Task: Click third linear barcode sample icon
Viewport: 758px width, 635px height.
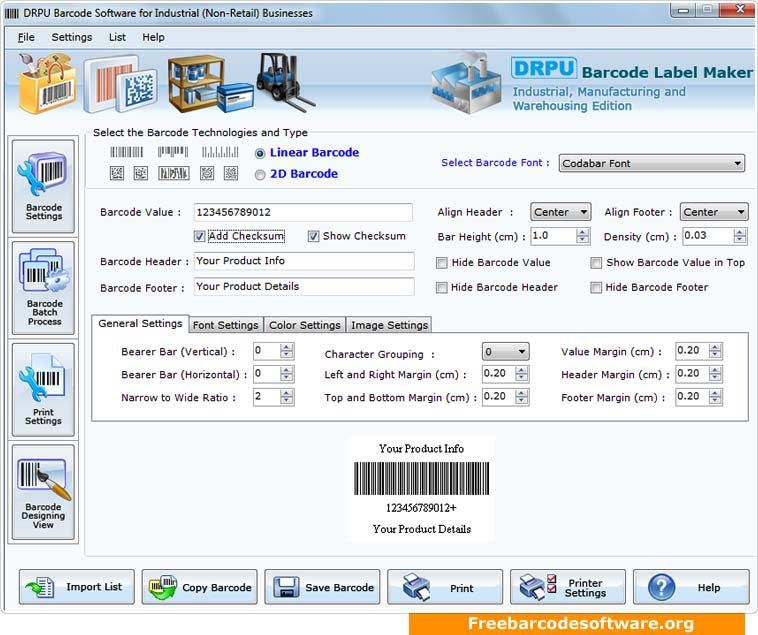Action: click(220, 152)
